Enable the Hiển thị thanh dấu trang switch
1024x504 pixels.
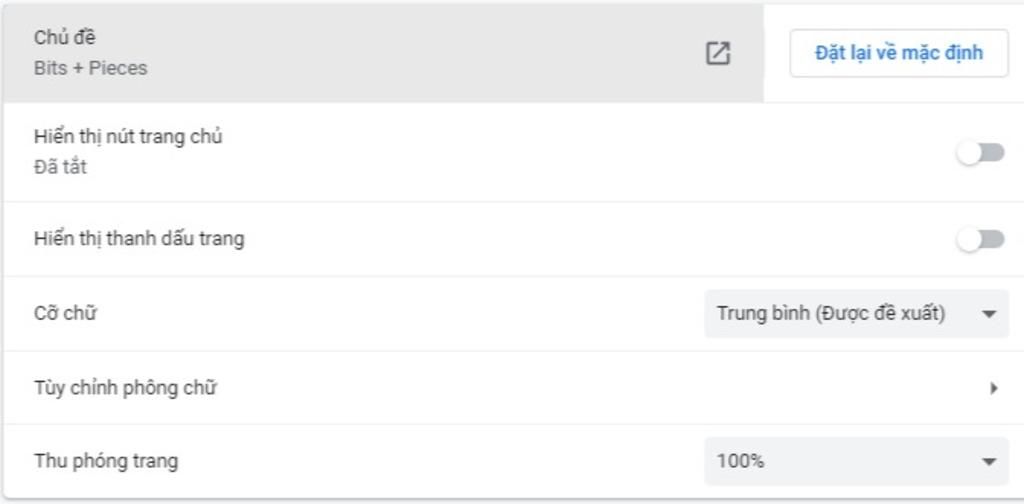(980, 240)
